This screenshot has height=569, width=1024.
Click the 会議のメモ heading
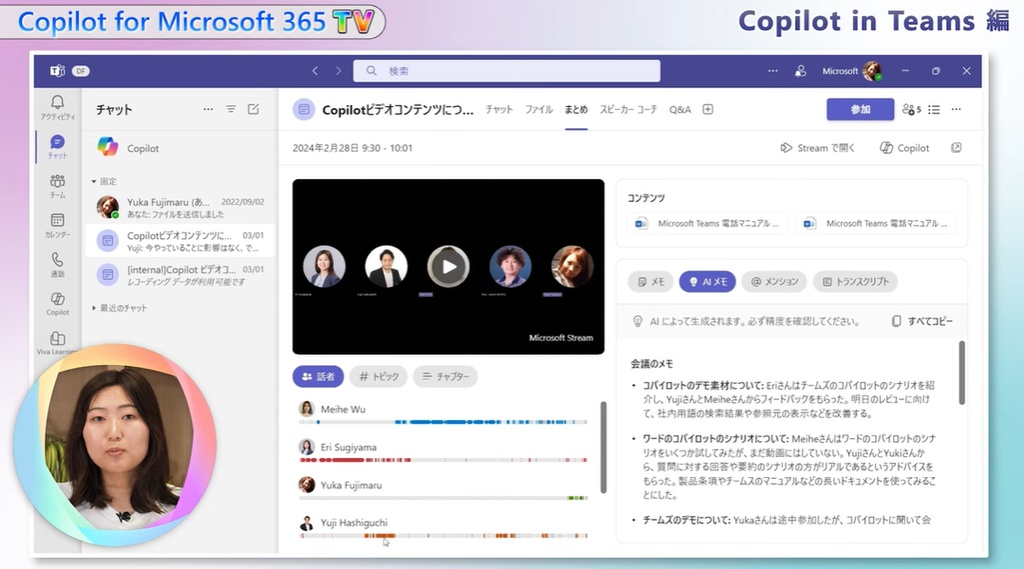(x=651, y=364)
